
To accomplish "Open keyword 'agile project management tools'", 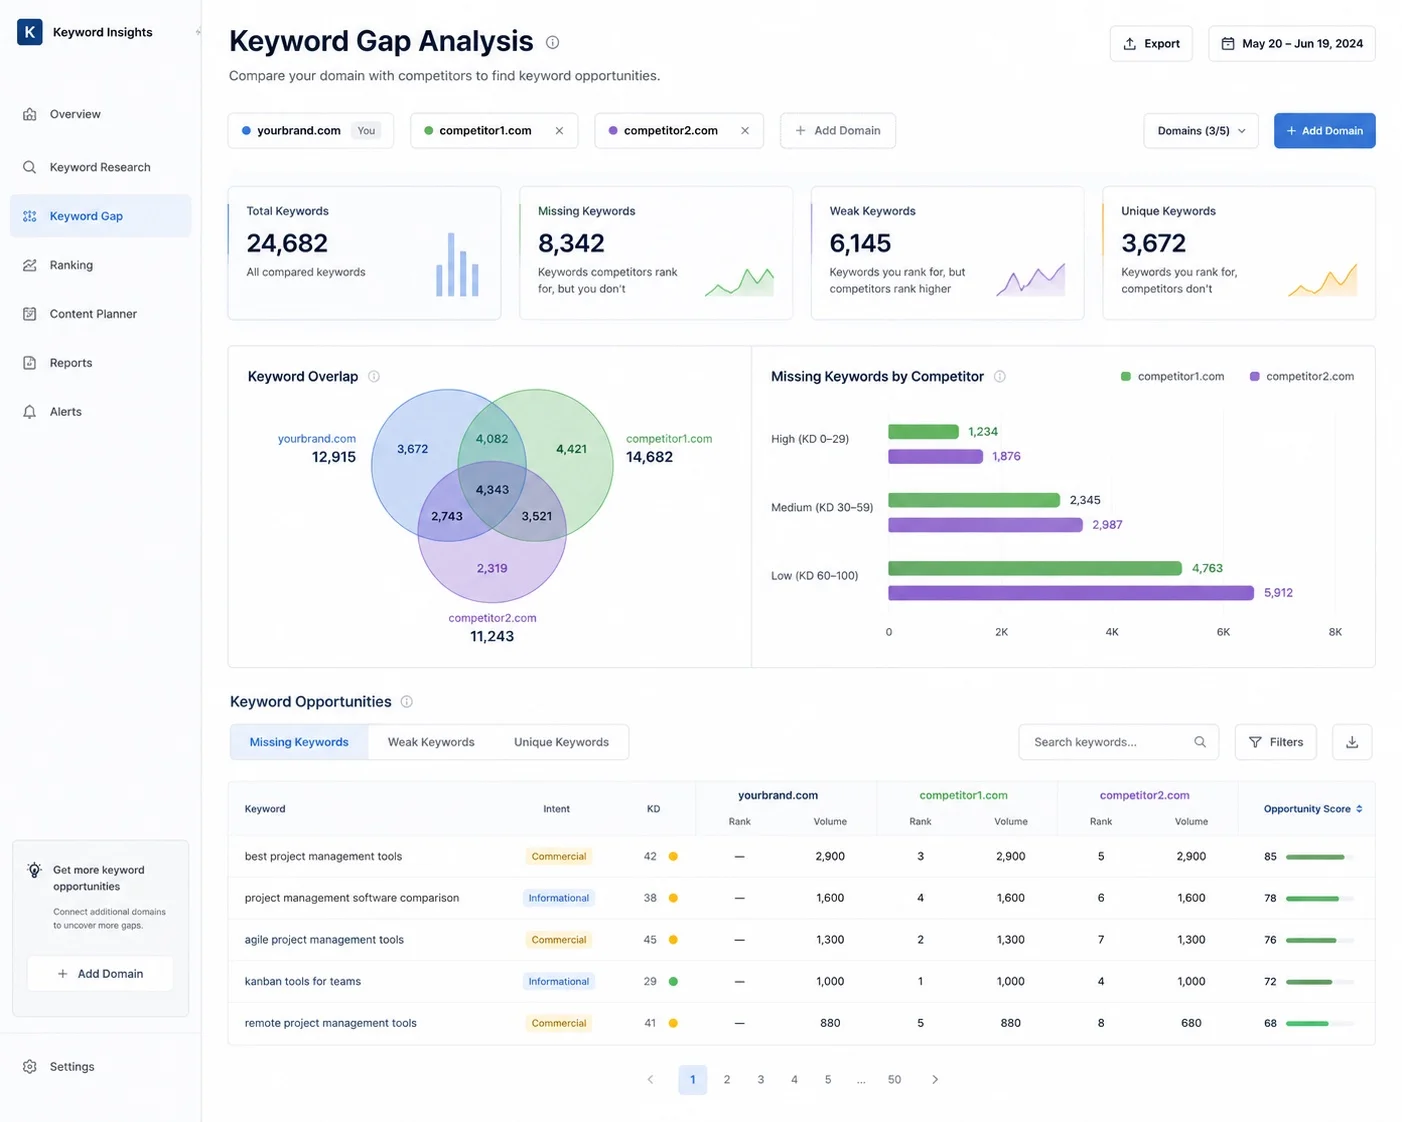I will 324,940.
